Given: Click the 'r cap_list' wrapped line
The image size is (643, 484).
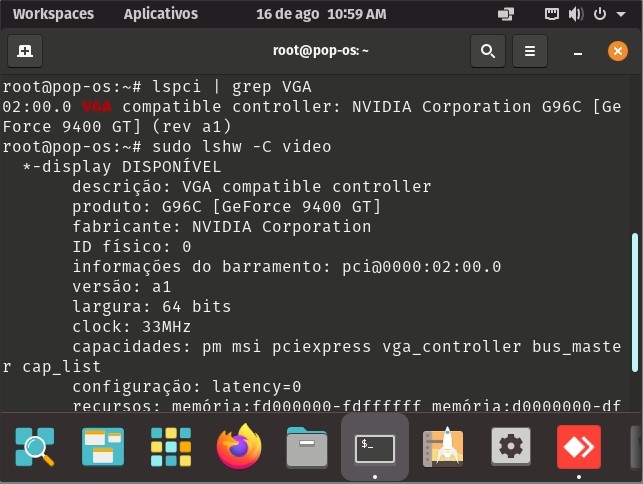Looking at the screenshot, I should (x=52, y=367).
